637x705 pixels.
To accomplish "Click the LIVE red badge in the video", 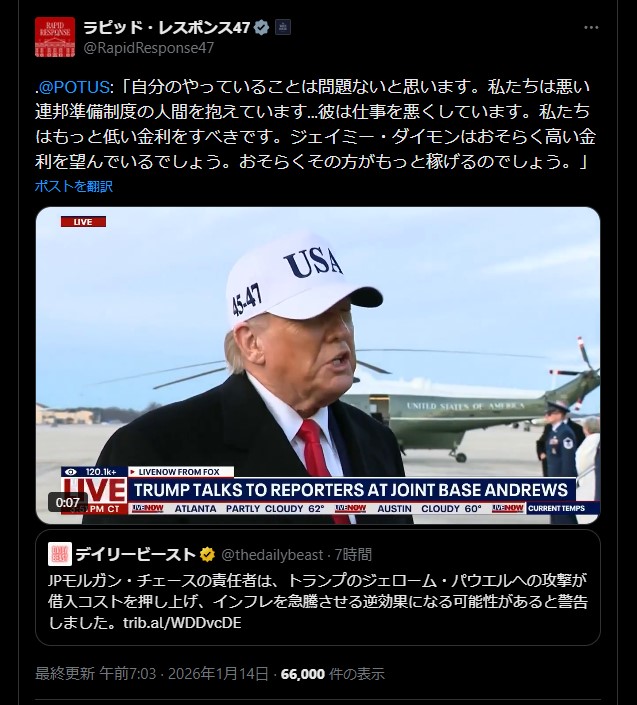I will click(x=83, y=222).
